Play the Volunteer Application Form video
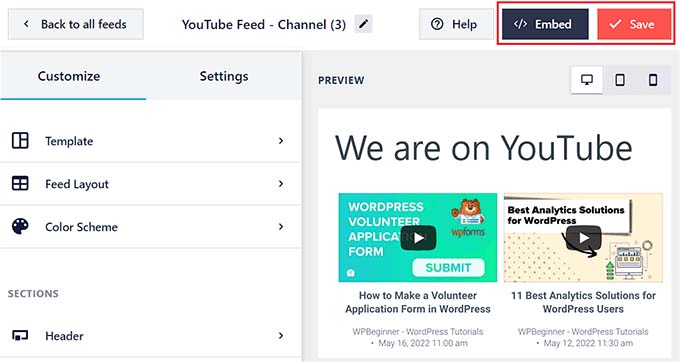680x362 pixels. tap(418, 238)
